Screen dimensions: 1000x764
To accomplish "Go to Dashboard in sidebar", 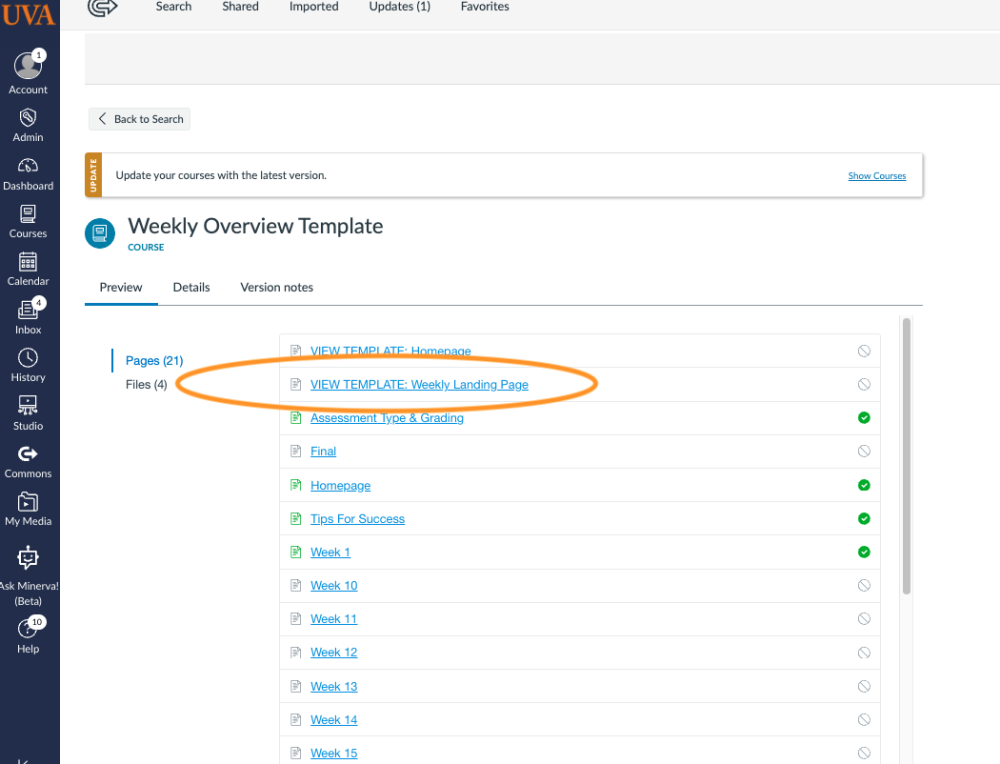I will [28, 175].
